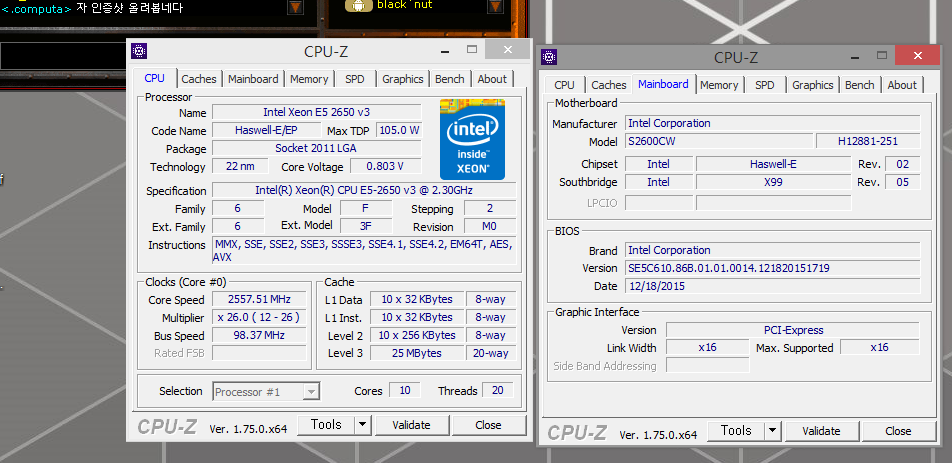Select the CPU tab in left CPU-Z window
Viewport: 952px width, 463px height.
click(x=154, y=78)
